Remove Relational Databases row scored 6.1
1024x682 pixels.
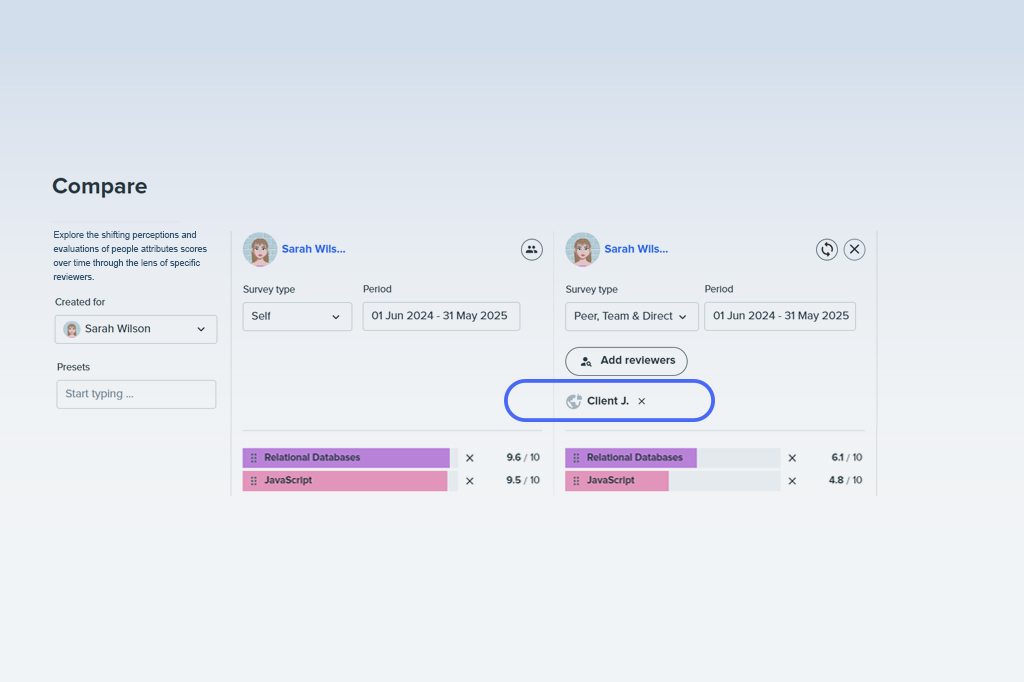point(792,458)
